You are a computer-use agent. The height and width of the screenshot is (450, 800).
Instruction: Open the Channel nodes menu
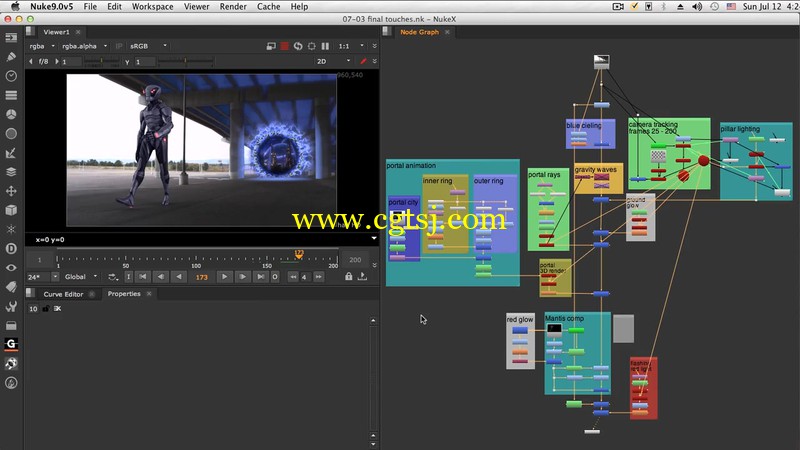pyautogui.click(x=11, y=95)
